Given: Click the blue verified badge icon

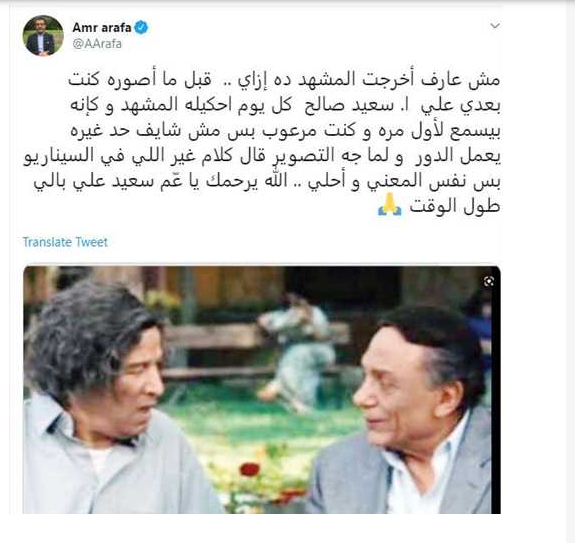Looking at the screenshot, I should coord(141,27).
